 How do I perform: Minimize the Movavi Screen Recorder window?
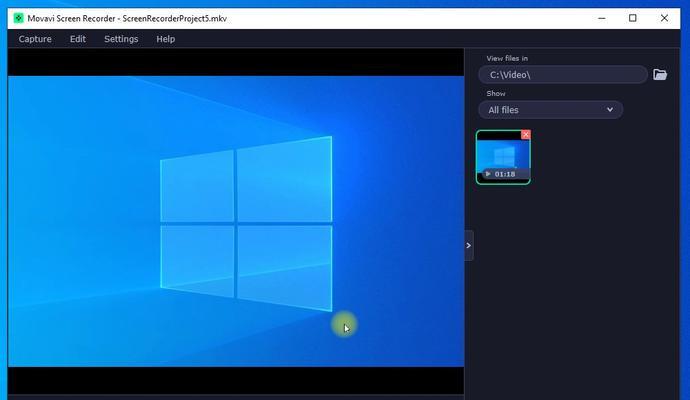click(x=602, y=18)
